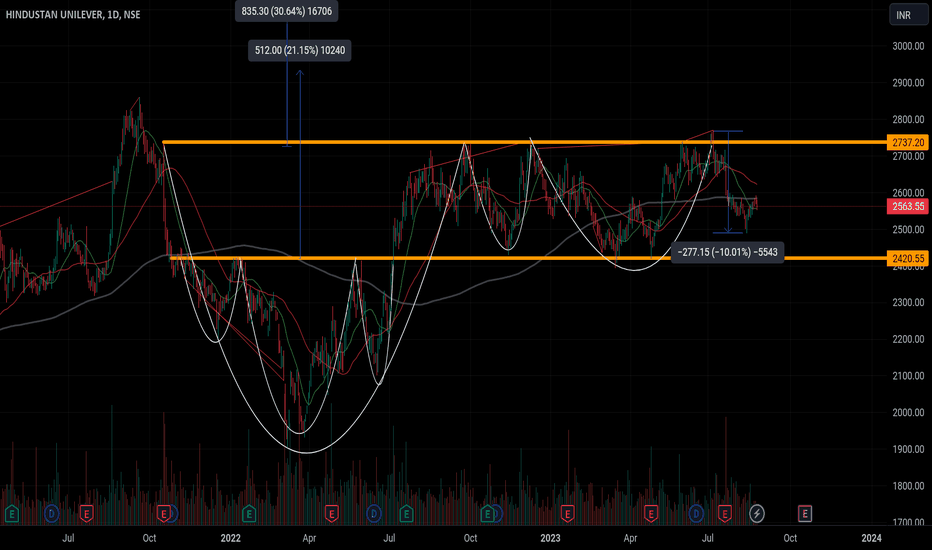Image resolution: width=932 pixels, height=550 pixels.
Task: Click the green earnings marker near the 2022 label
Action: pyautogui.click(x=249, y=513)
